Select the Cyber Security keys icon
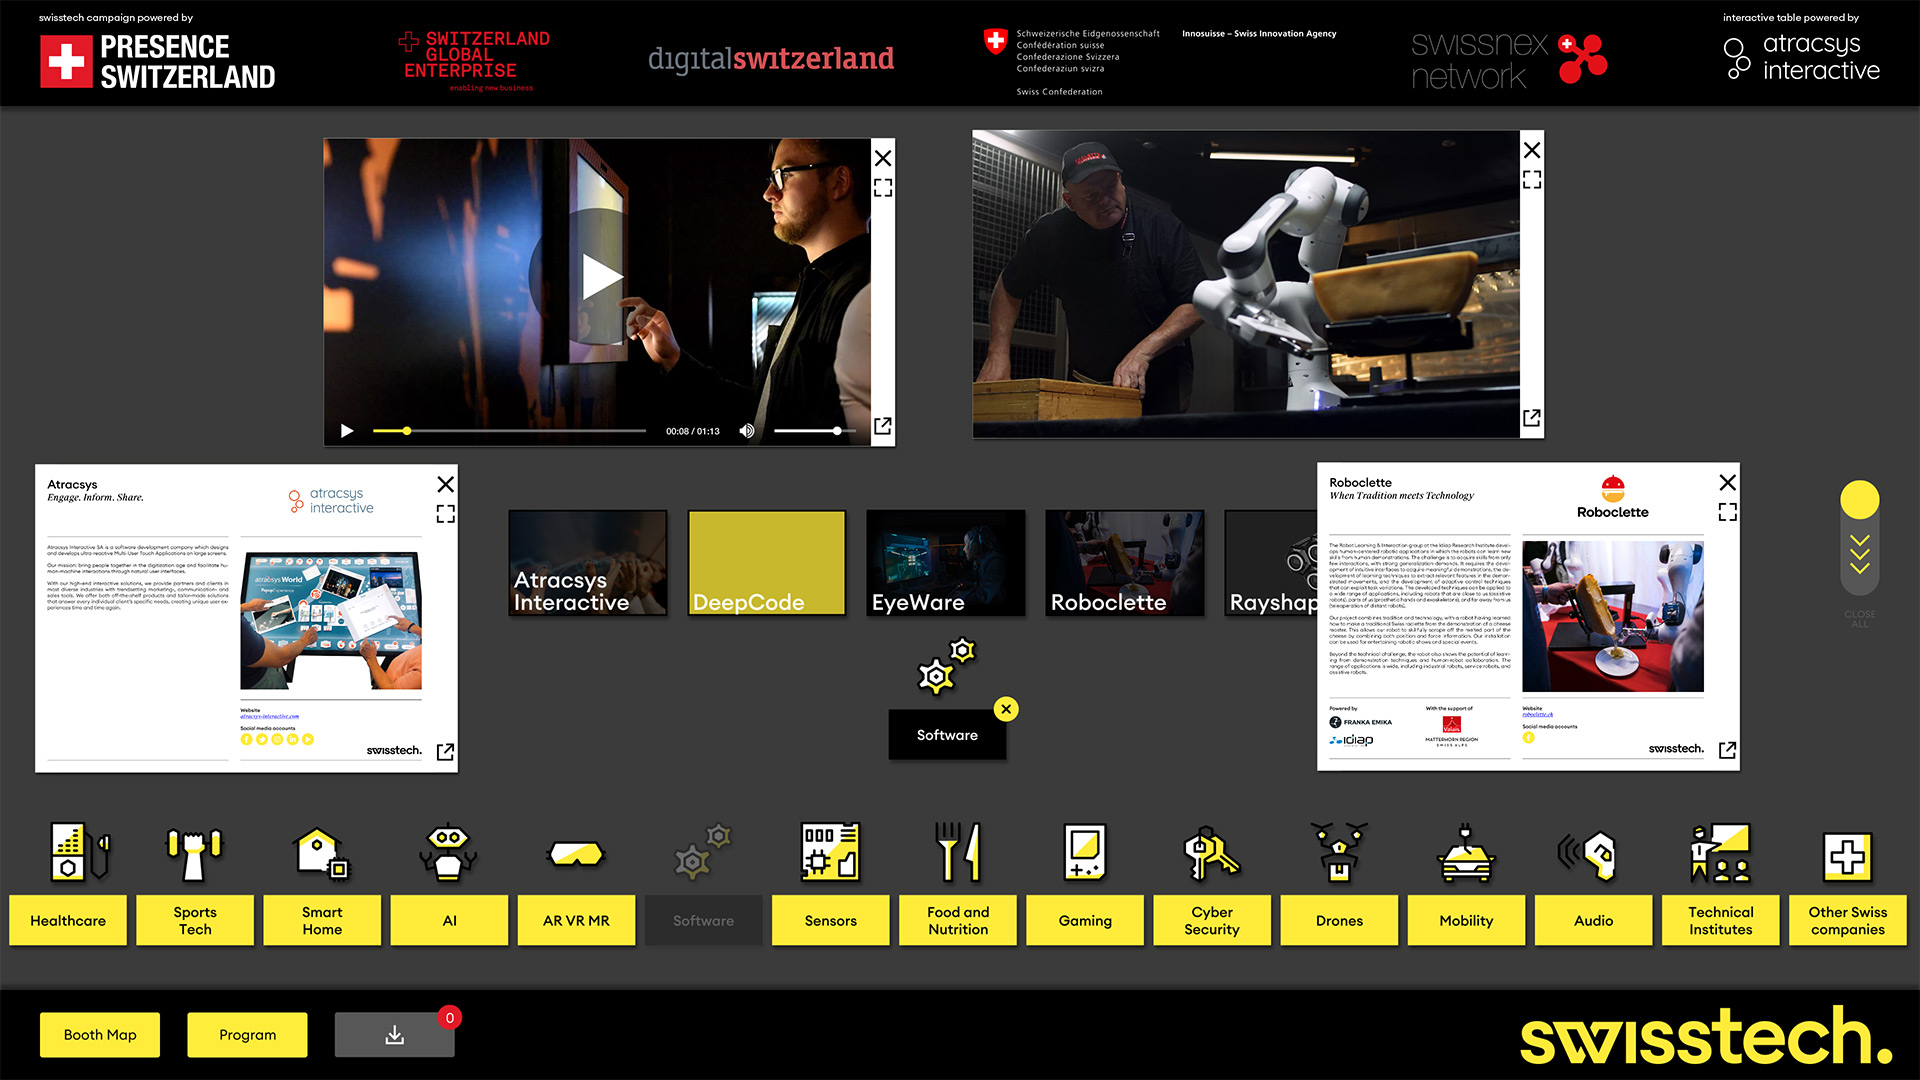The height and width of the screenshot is (1080, 1920). pos(1212,853)
